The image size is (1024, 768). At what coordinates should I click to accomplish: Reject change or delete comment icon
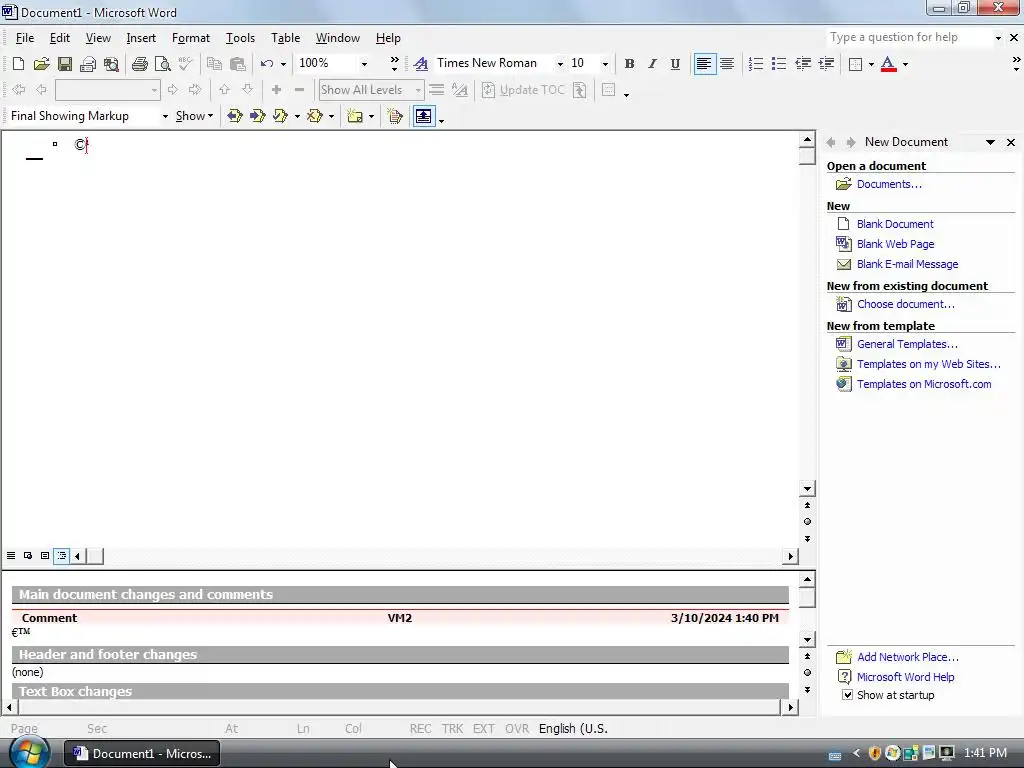click(315, 116)
